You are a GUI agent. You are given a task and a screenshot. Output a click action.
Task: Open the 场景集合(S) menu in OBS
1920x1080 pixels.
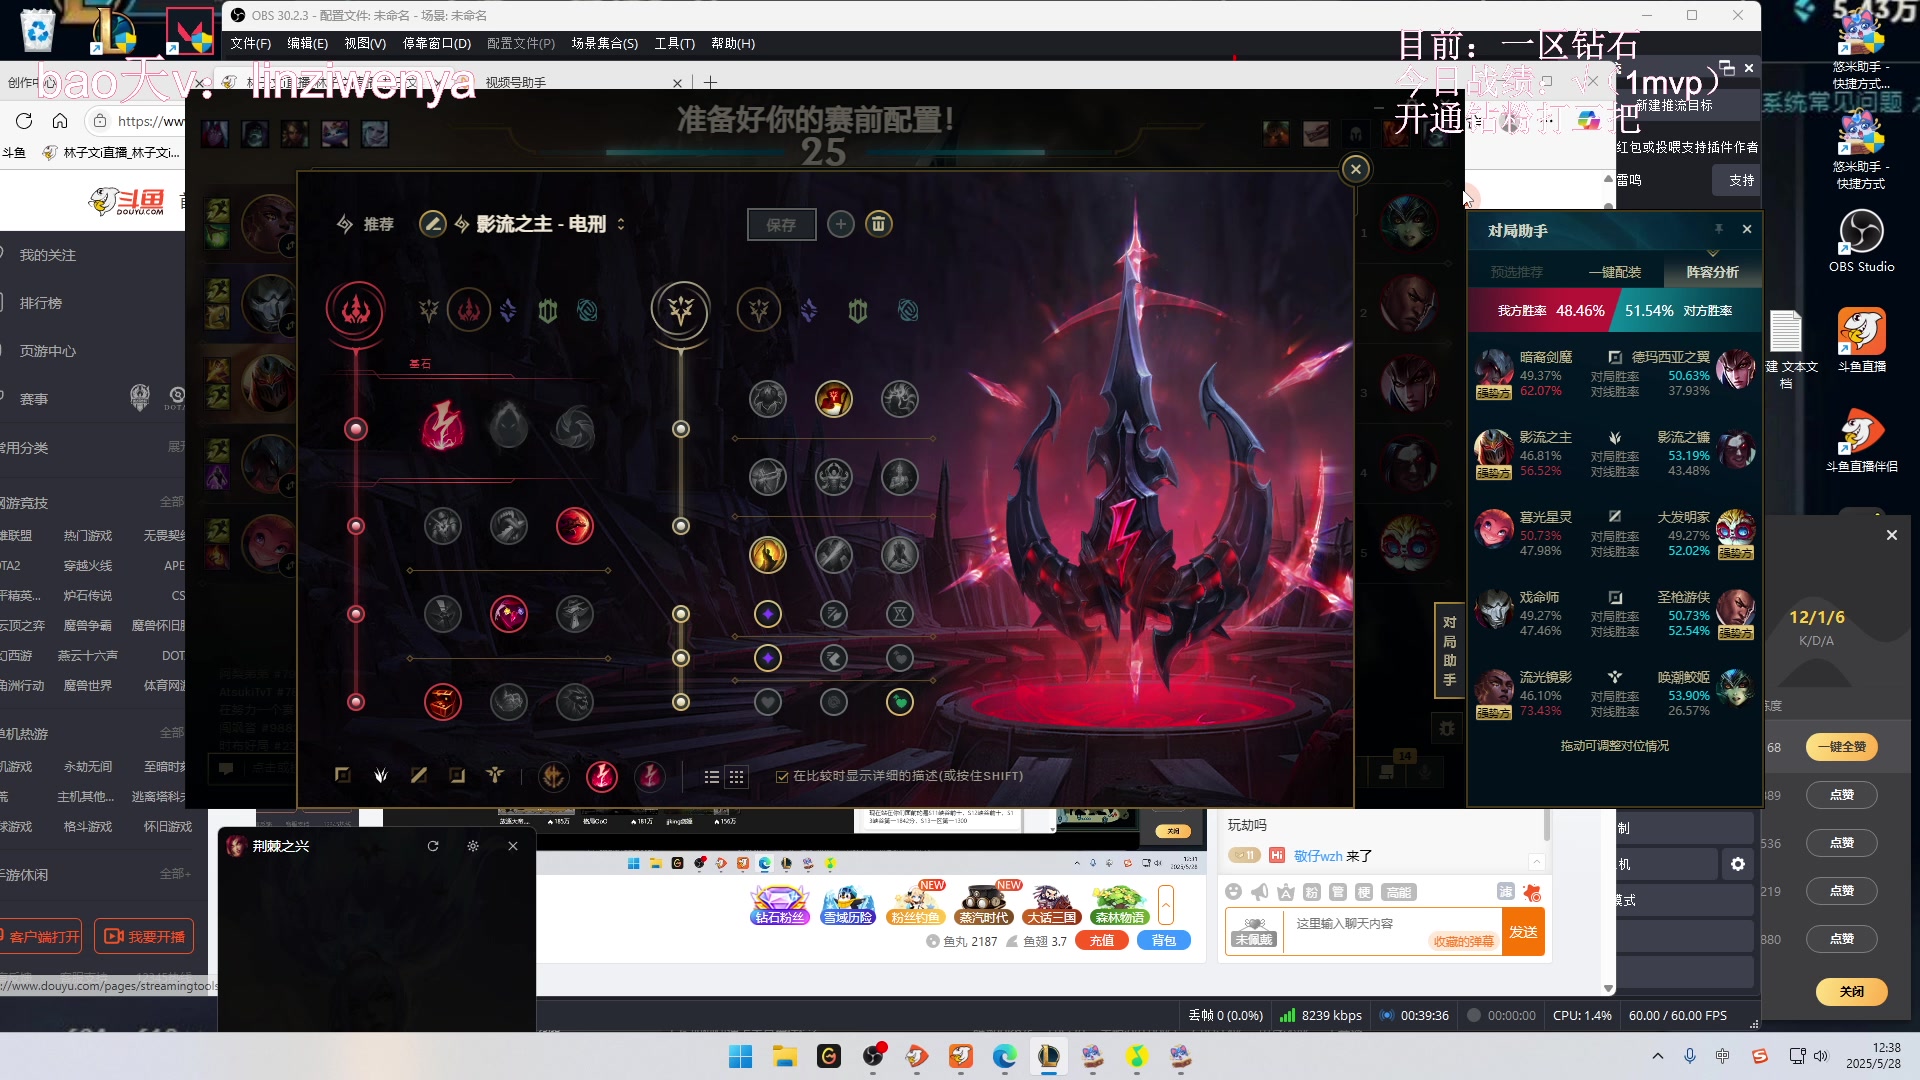point(604,43)
